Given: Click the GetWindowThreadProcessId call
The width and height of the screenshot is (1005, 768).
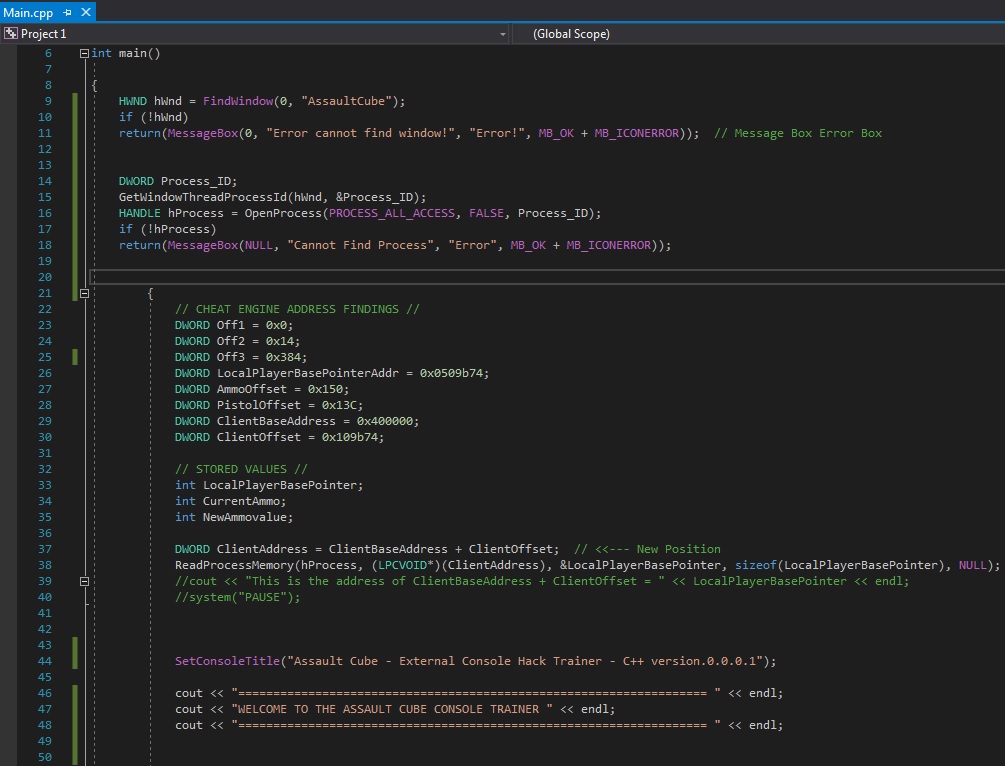Looking at the screenshot, I should 201,197.
